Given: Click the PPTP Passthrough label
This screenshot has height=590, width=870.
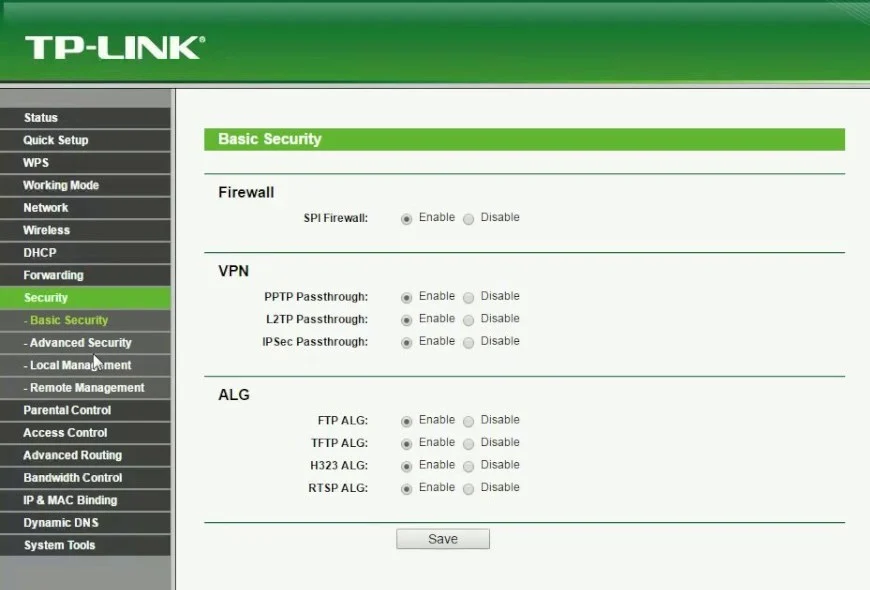Looking at the screenshot, I should point(316,297).
